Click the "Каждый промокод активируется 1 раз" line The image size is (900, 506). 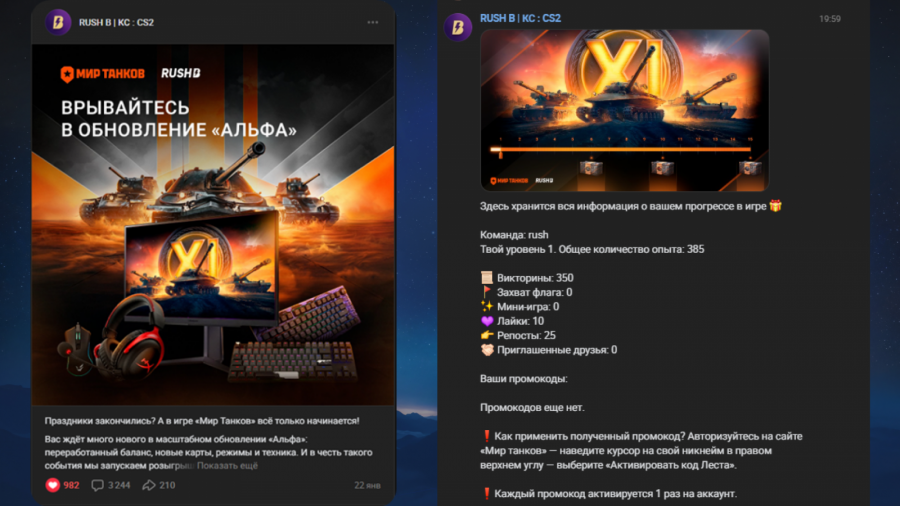coord(609,493)
